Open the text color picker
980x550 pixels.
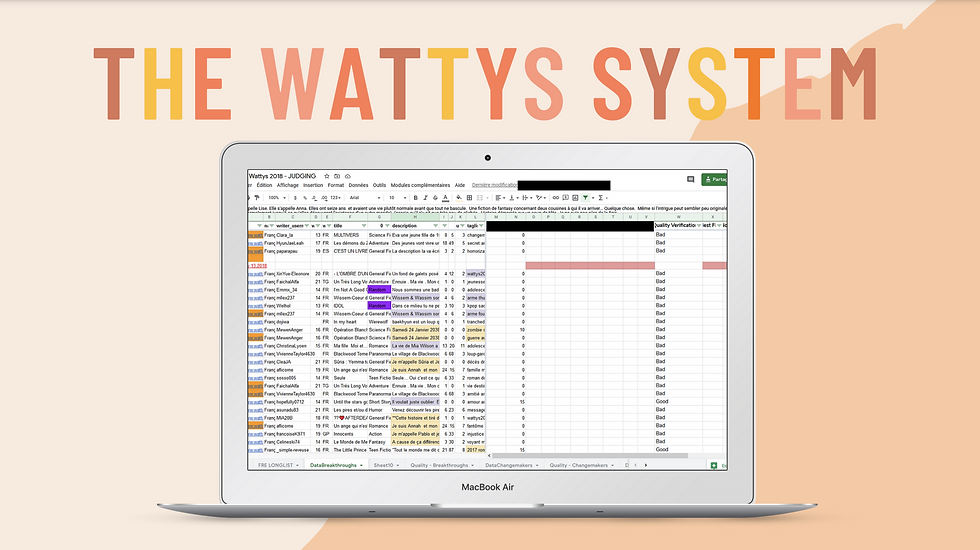coord(446,198)
